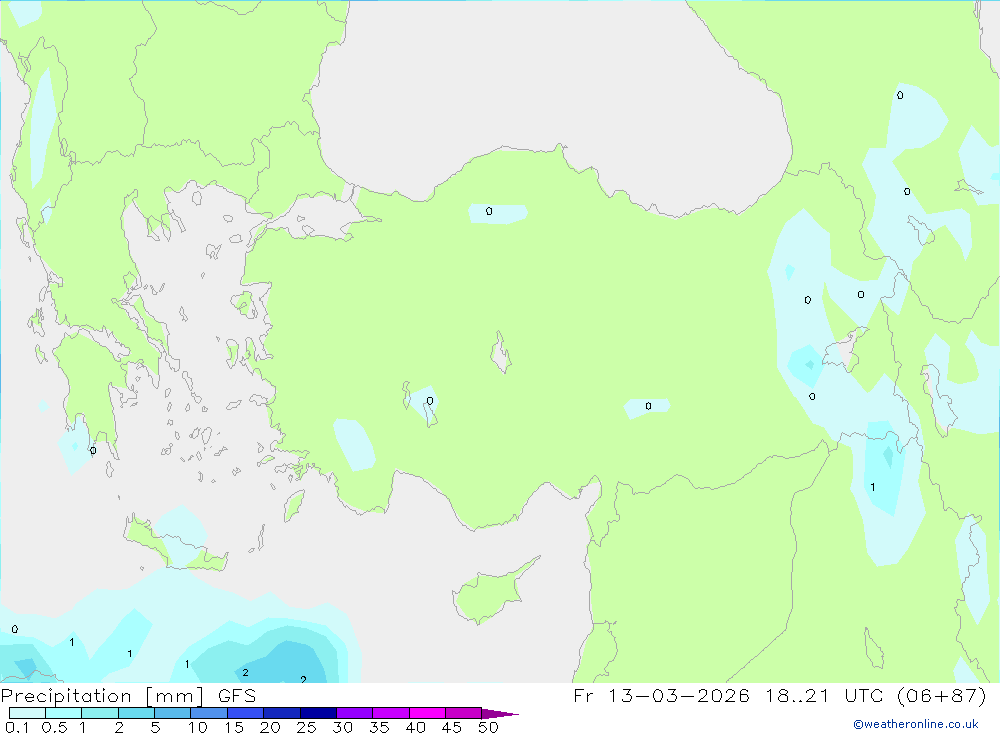Image resolution: width=1000 pixels, height=733 pixels.
Task: Open the weatheronline.co.uk copyright link
Action: click(x=916, y=724)
